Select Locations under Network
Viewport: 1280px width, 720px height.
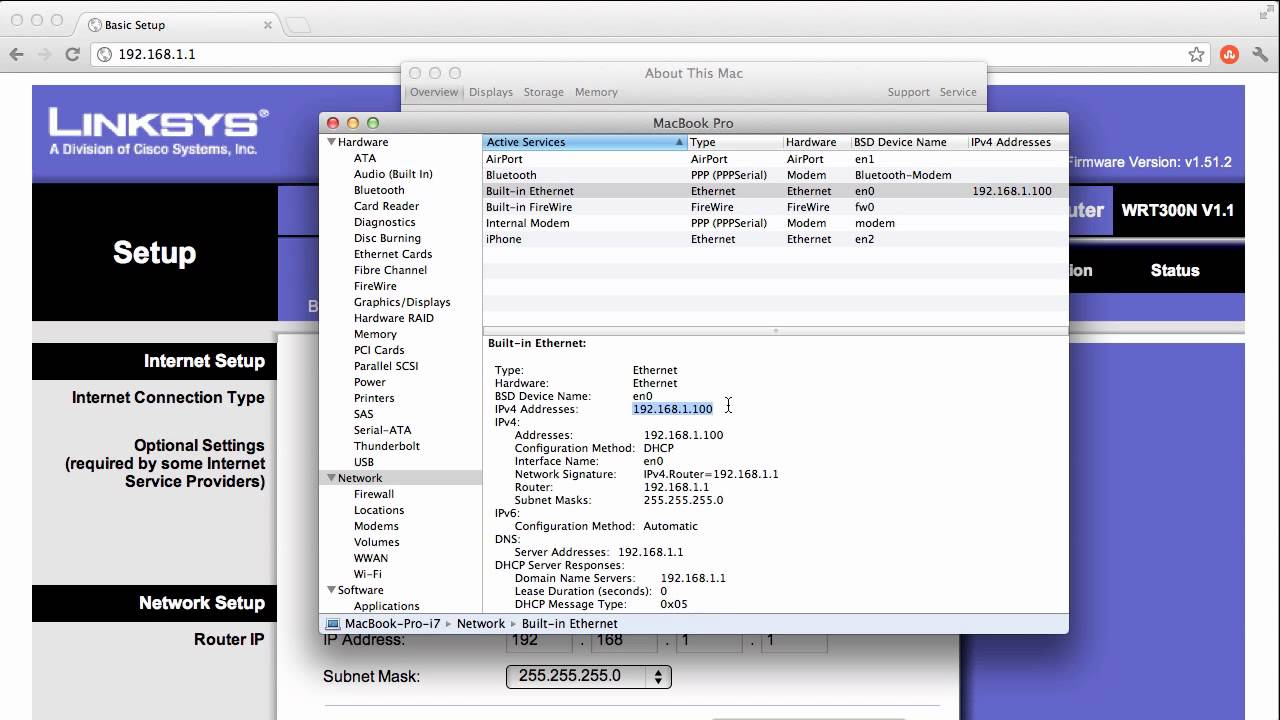379,510
